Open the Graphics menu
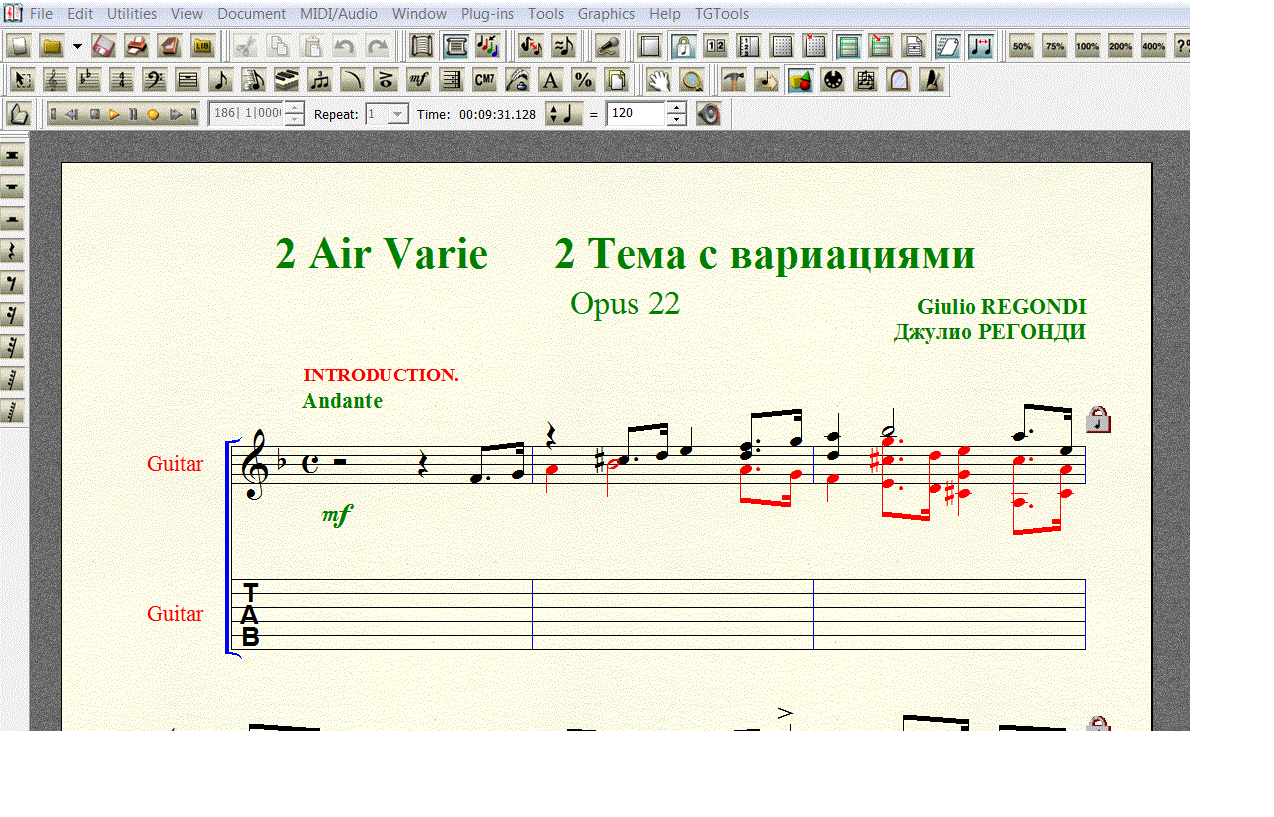 (x=606, y=14)
